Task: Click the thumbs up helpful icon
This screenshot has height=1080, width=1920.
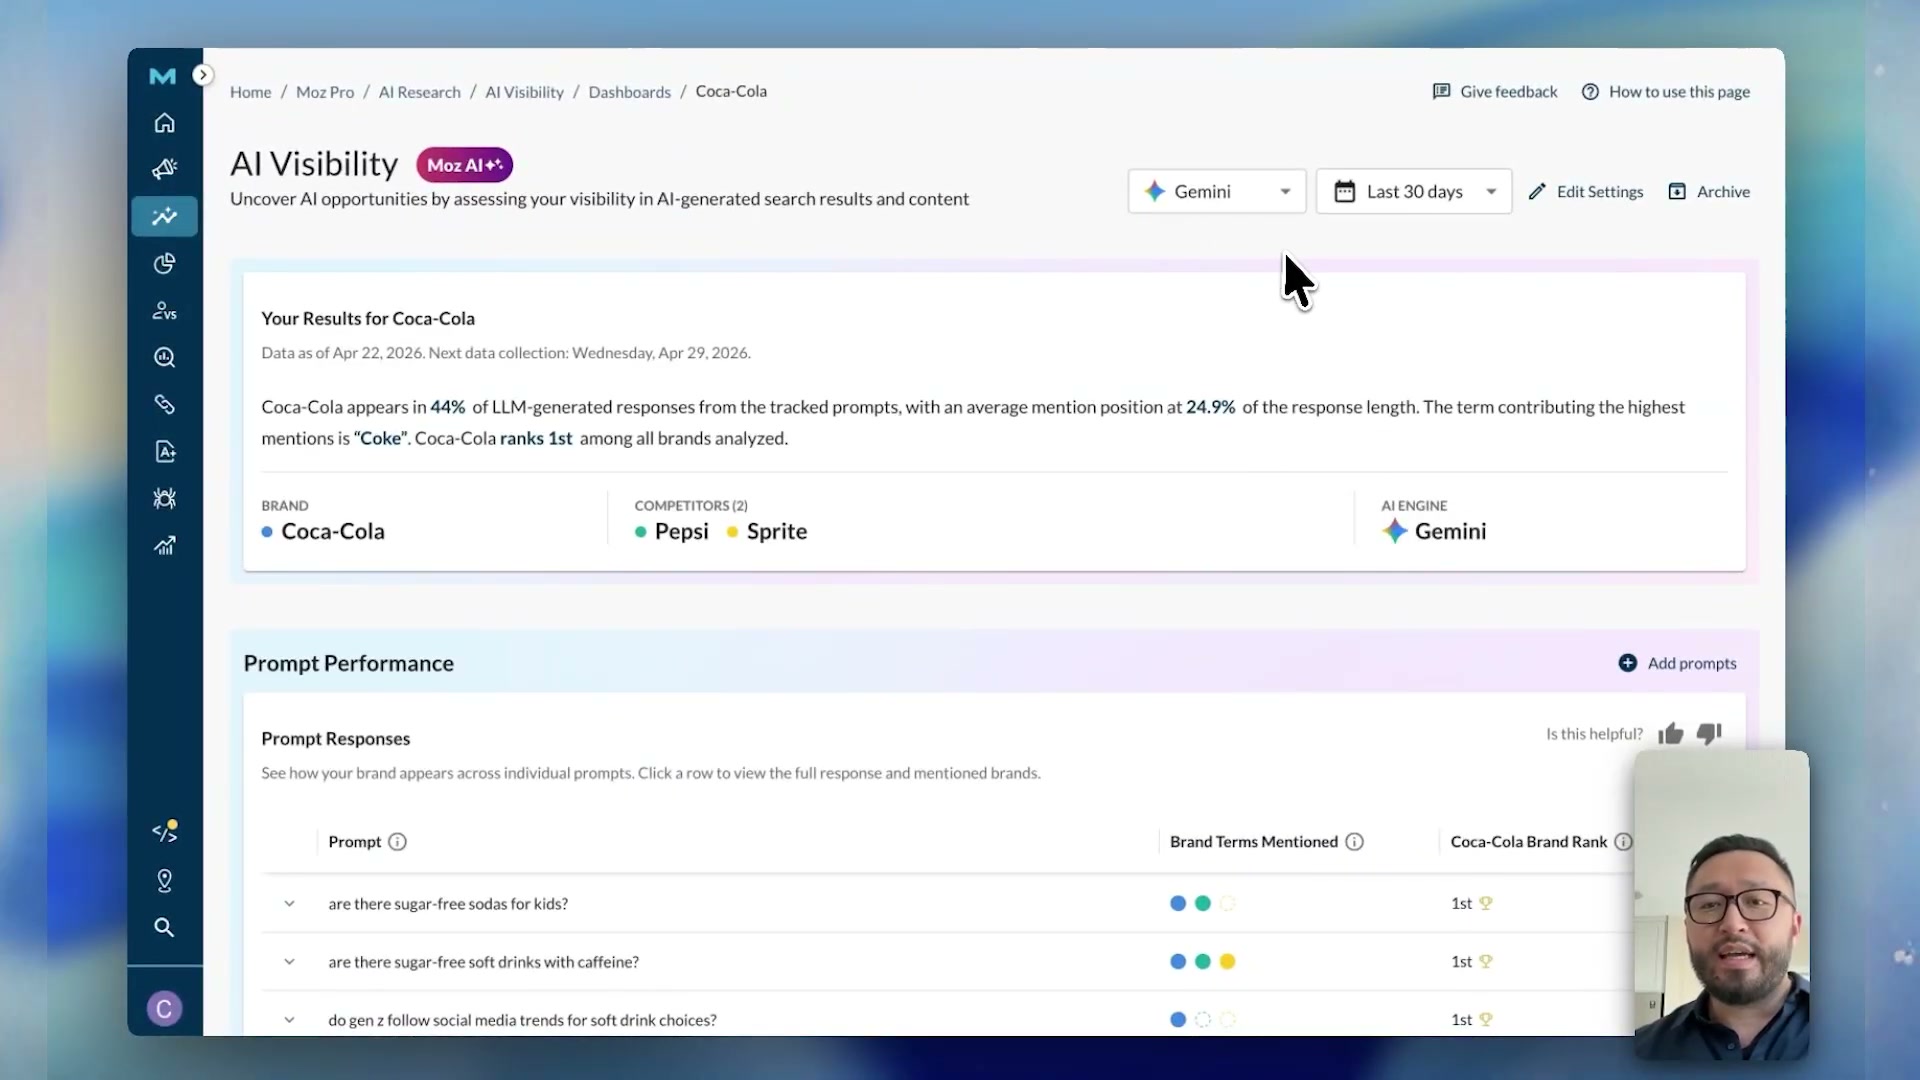Action: 1671,734
